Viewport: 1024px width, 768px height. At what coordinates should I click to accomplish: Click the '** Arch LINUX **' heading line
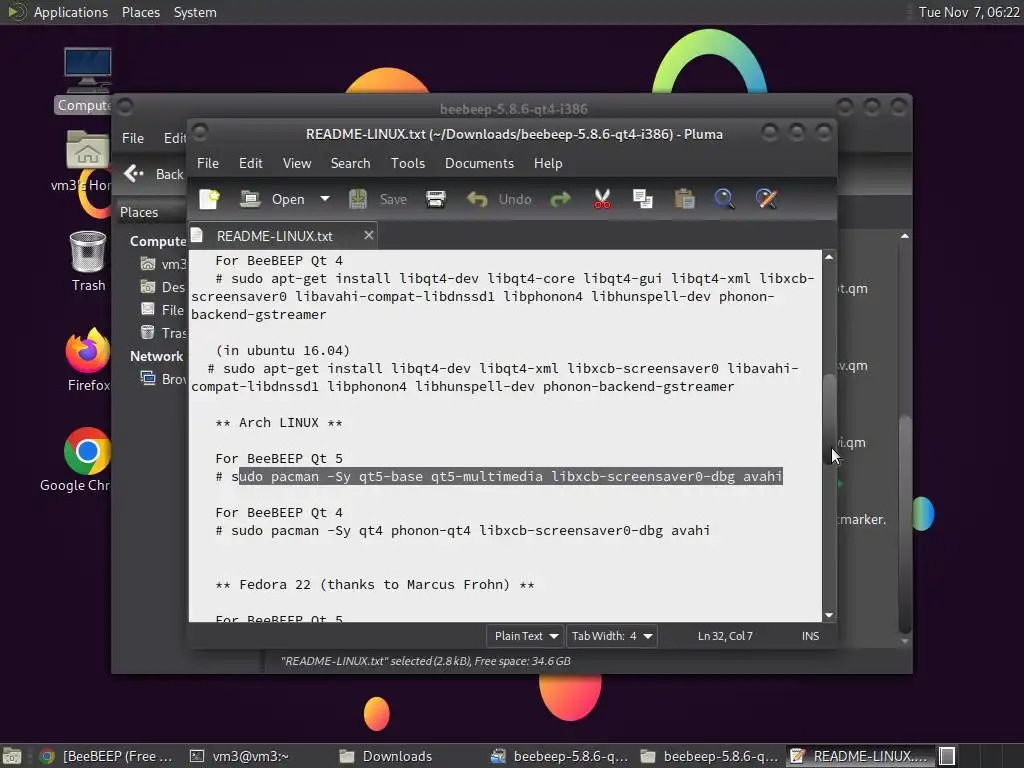(x=279, y=423)
